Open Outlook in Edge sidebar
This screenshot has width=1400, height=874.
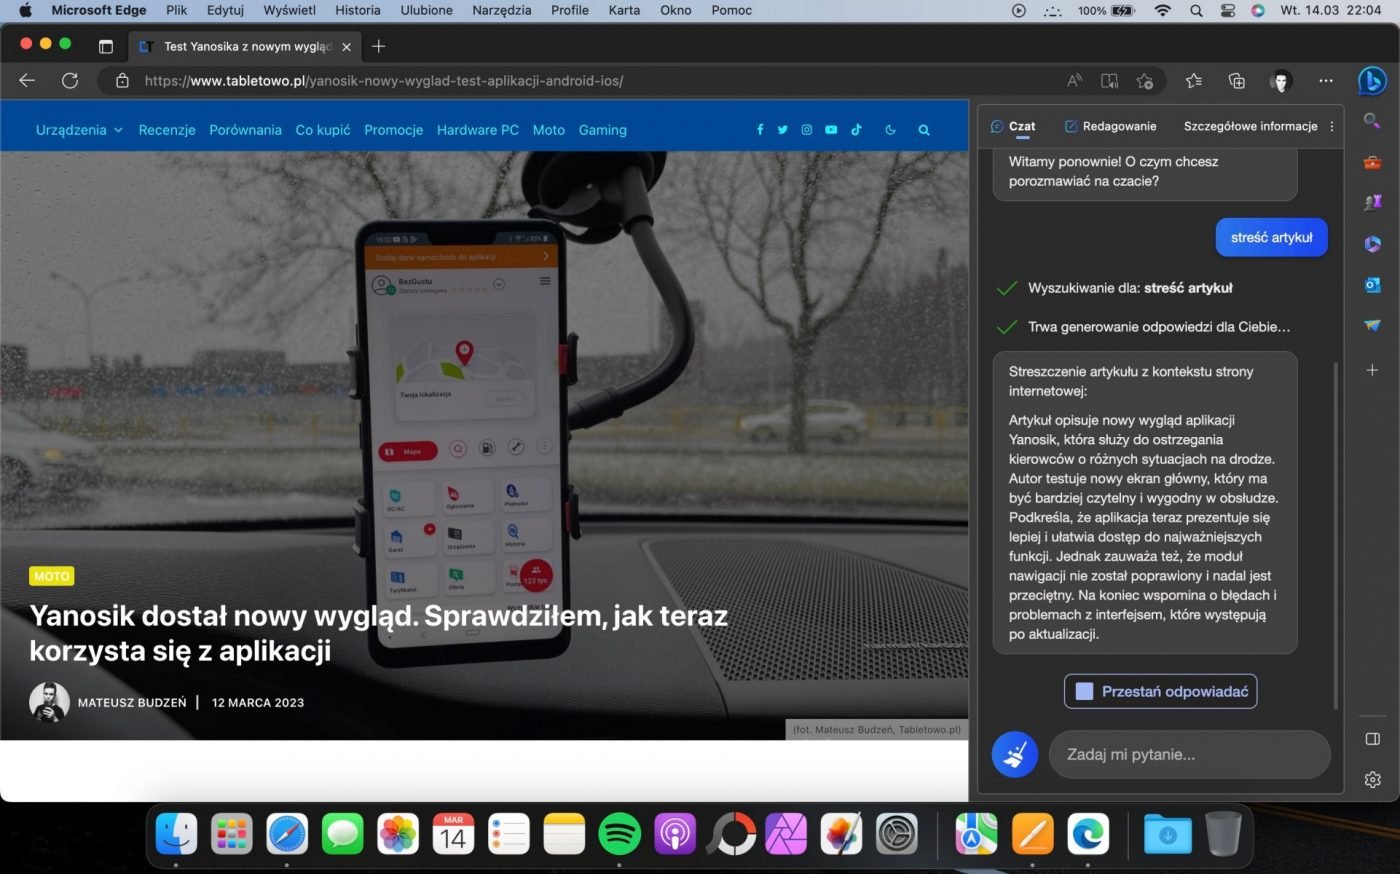click(x=1372, y=285)
